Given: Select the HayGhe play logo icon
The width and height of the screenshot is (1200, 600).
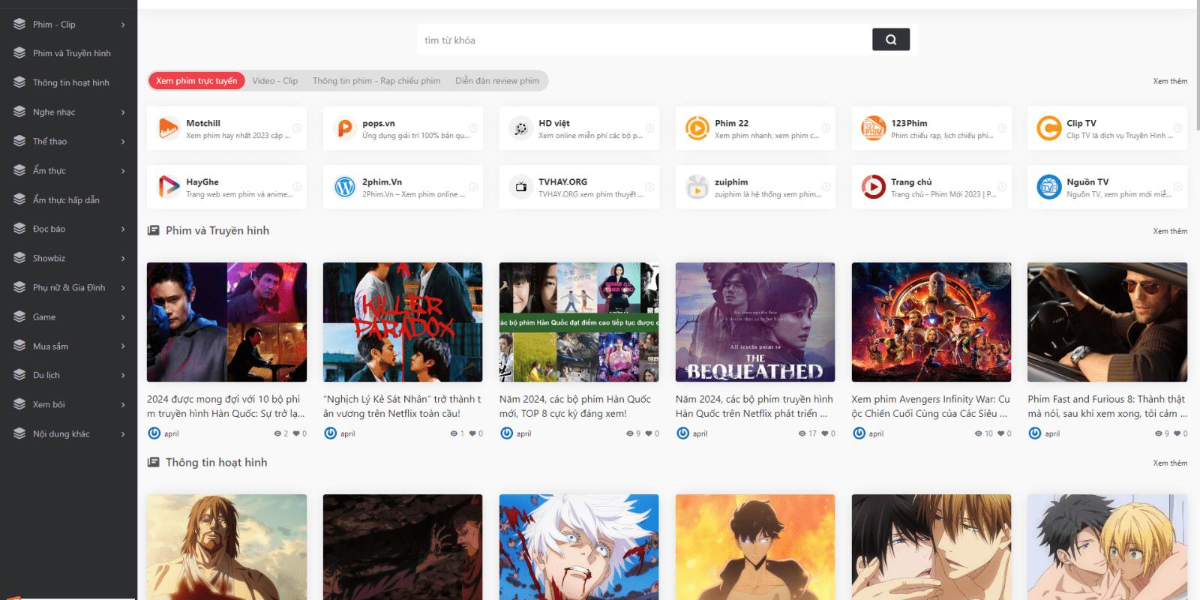Looking at the screenshot, I should click(x=169, y=187).
